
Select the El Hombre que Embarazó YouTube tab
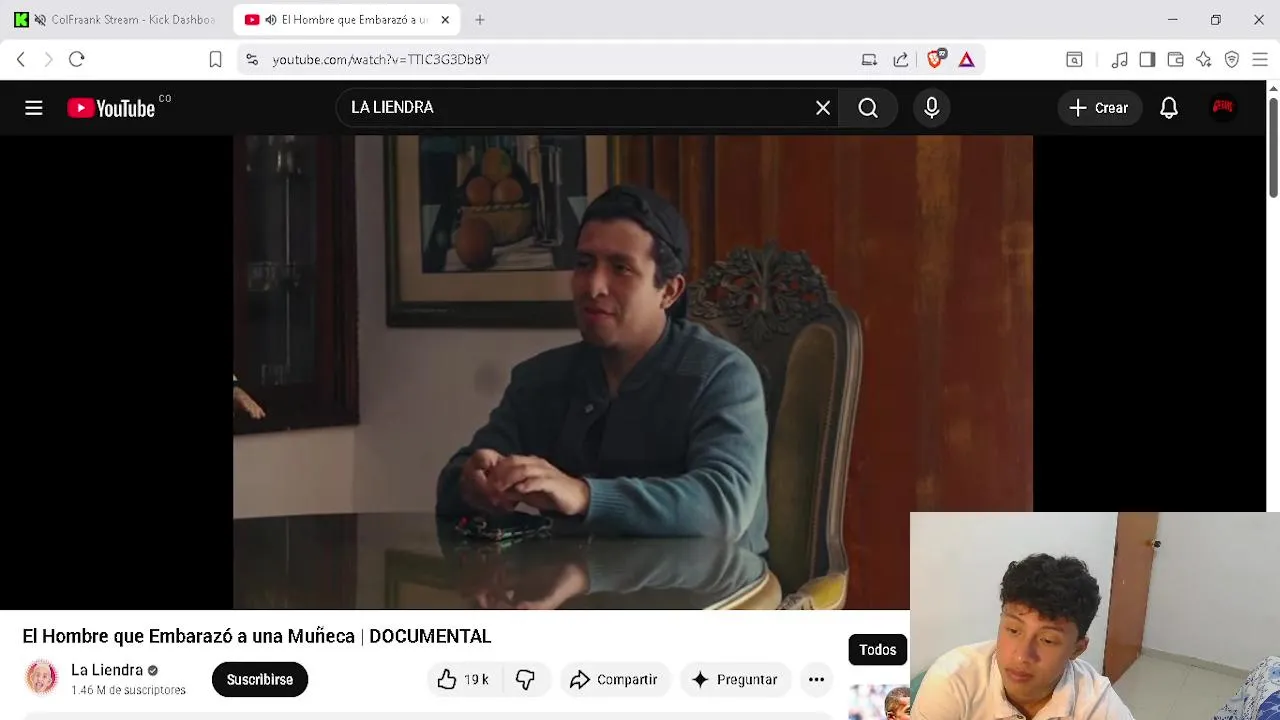pyautogui.click(x=345, y=20)
